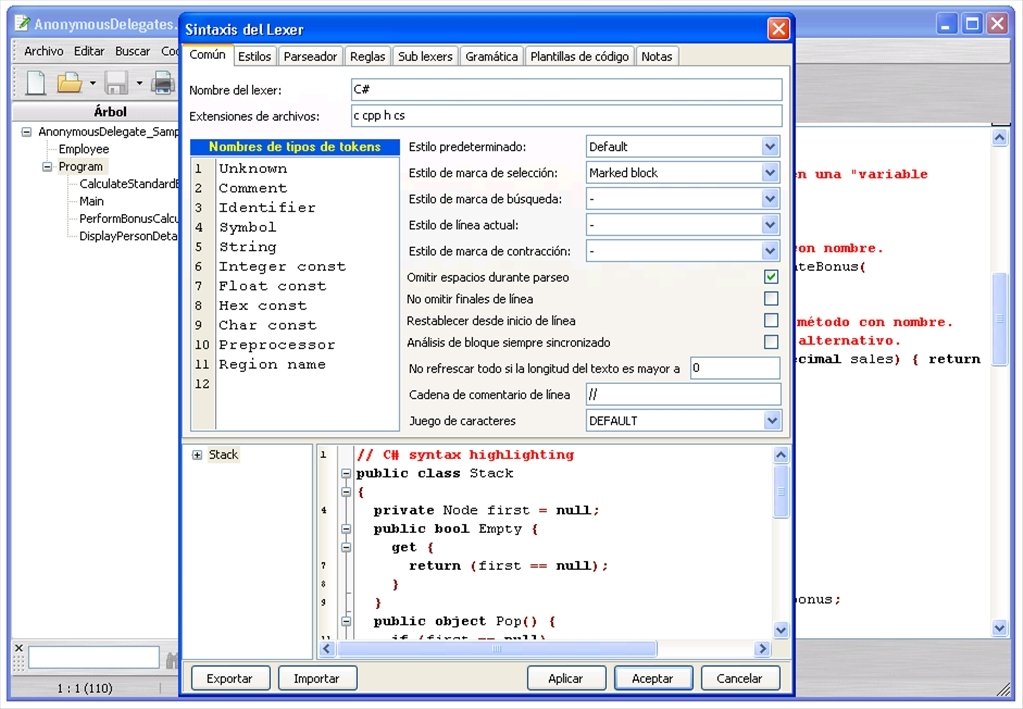The width and height of the screenshot is (1023, 709).
Task: Click the Open folder icon in main toolbar
Action: 69,83
